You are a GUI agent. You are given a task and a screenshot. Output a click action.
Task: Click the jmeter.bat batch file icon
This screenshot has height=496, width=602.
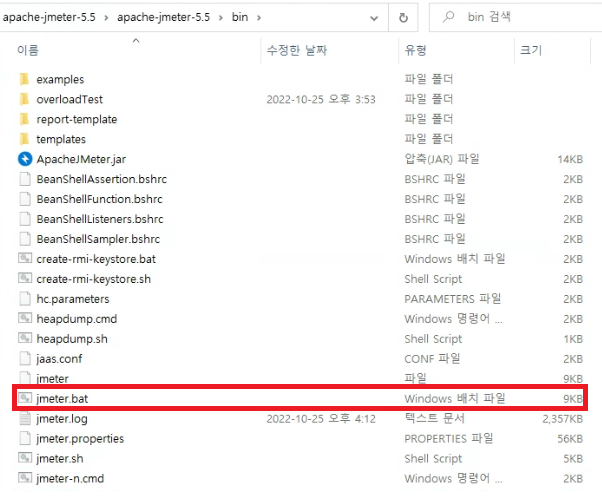pos(25,398)
